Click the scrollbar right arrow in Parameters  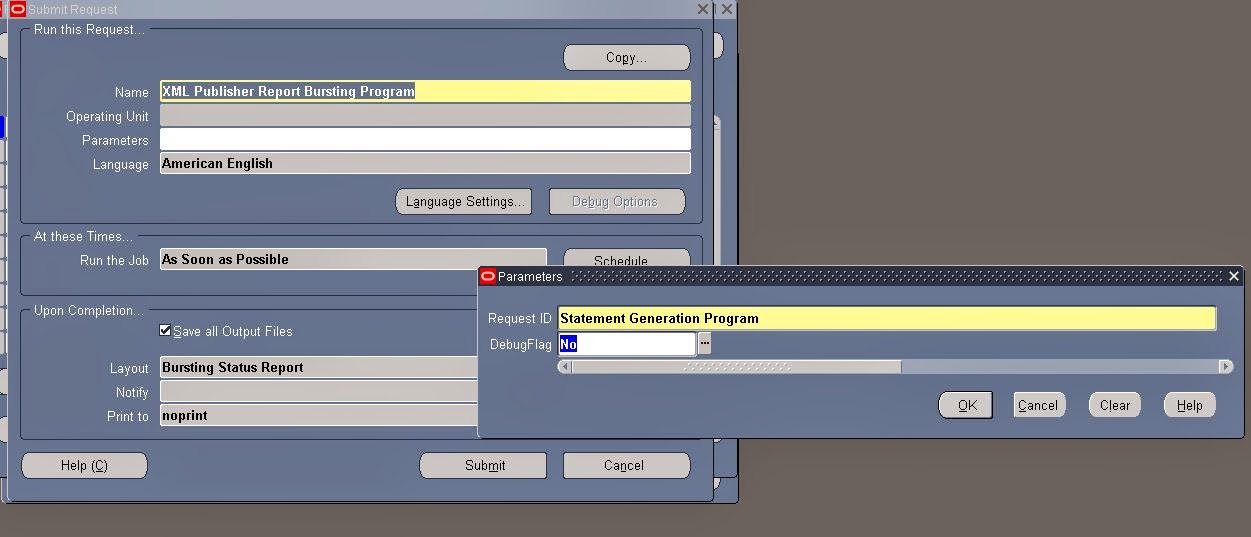pyautogui.click(x=1226, y=367)
